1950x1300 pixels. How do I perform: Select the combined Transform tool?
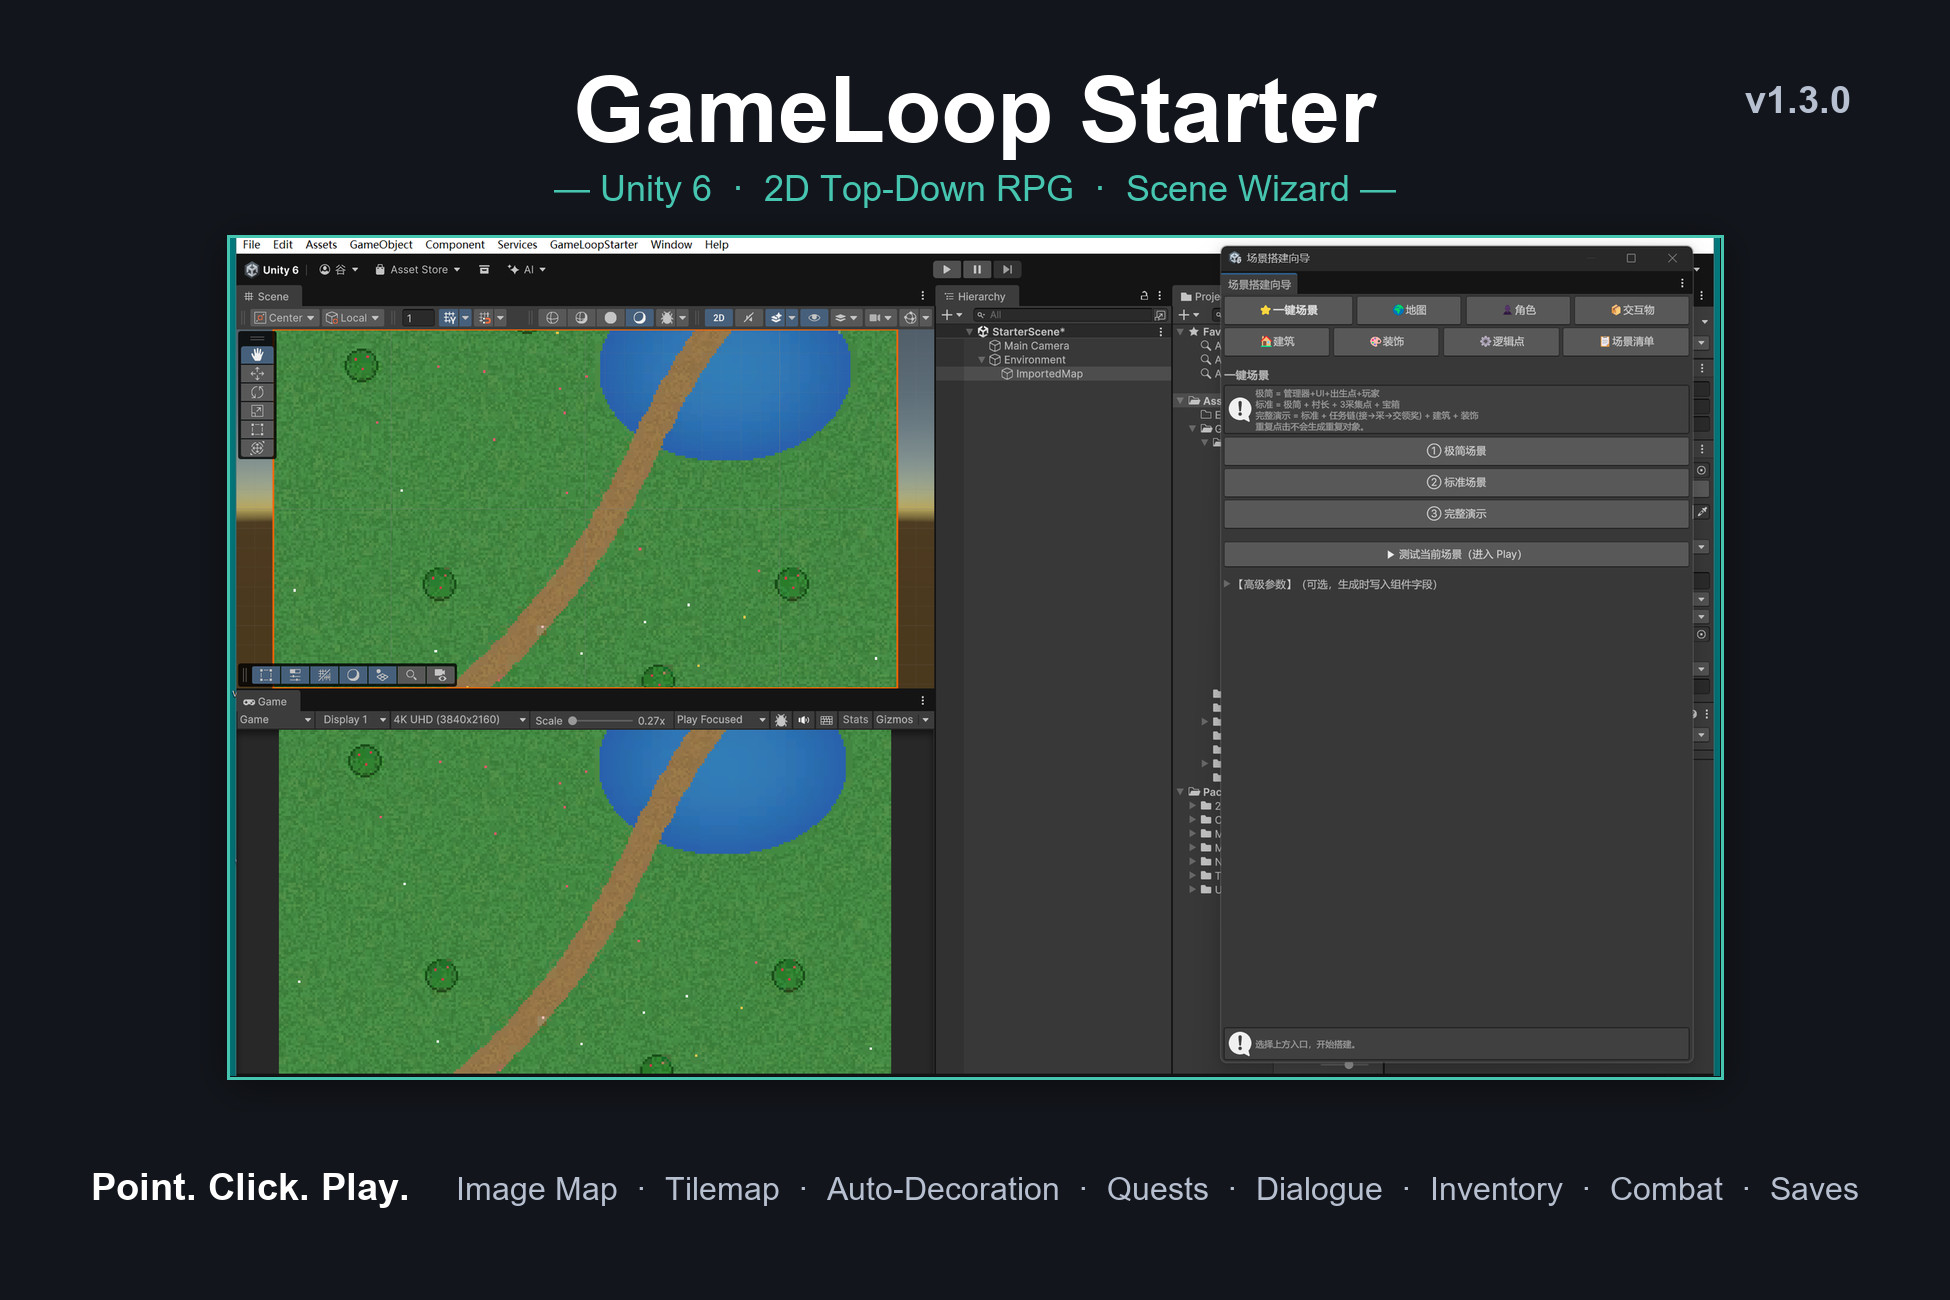(257, 448)
